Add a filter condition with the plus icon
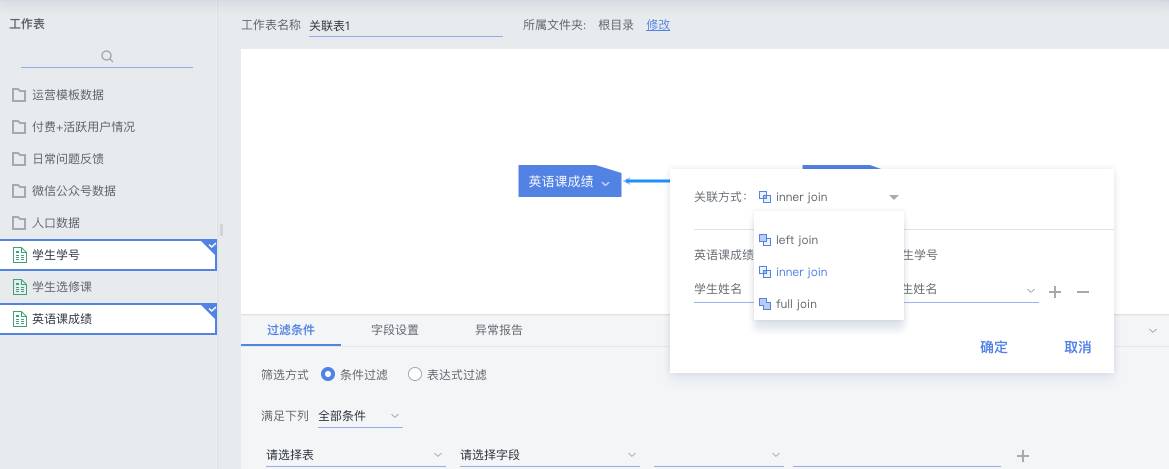Image resolution: width=1169 pixels, height=469 pixels. pyautogui.click(x=1023, y=456)
